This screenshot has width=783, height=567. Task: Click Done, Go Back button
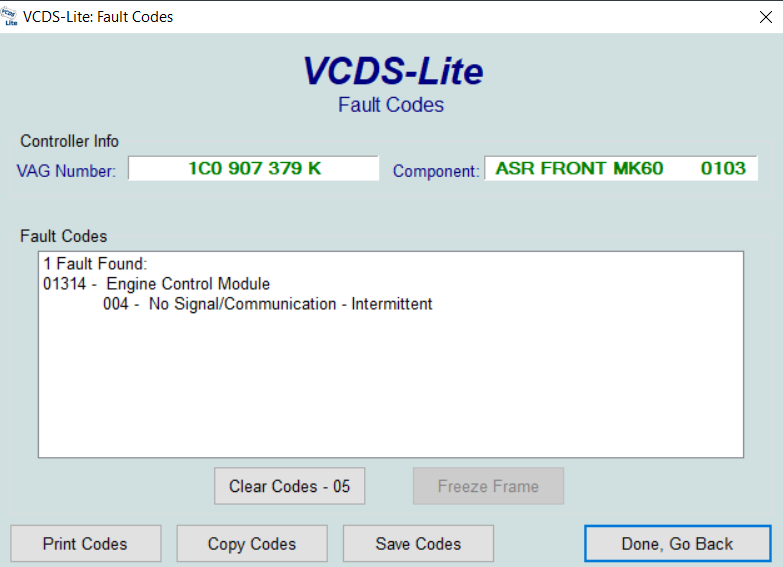click(678, 544)
